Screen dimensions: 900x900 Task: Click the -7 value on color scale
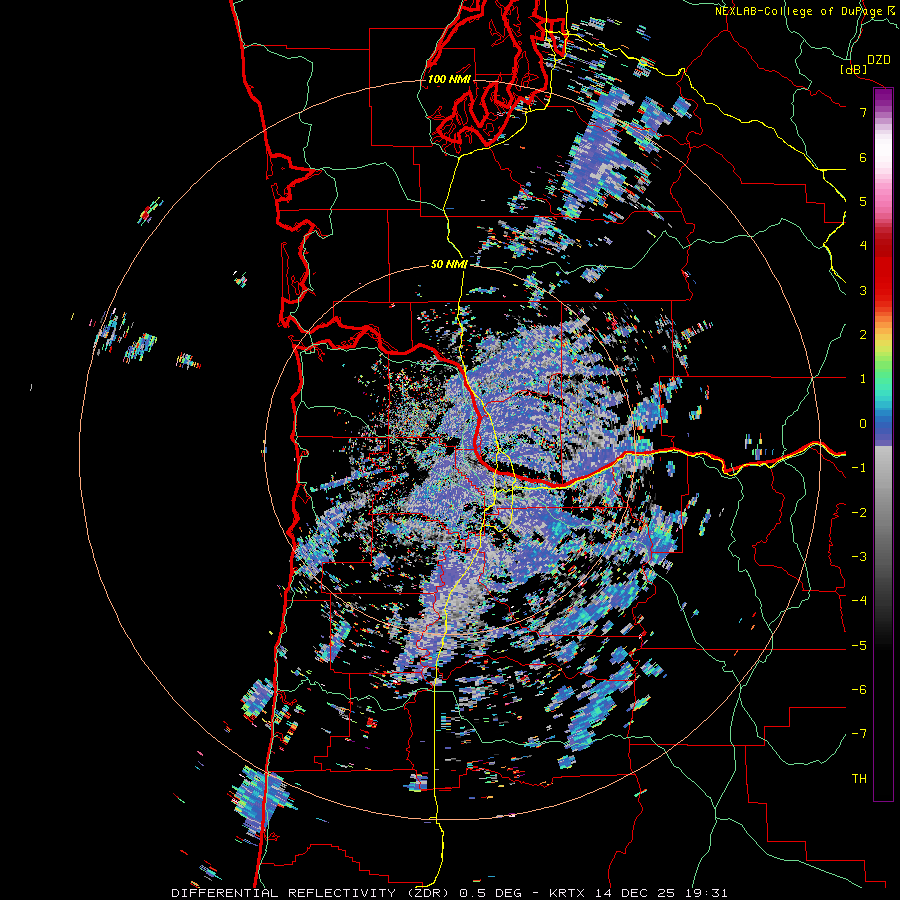[x=859, y=734]
